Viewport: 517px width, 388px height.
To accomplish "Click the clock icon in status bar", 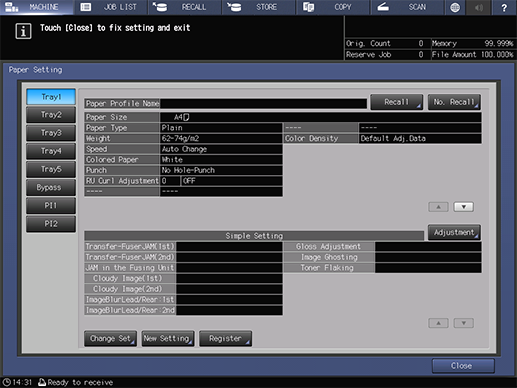I will [x=7, y=382].
